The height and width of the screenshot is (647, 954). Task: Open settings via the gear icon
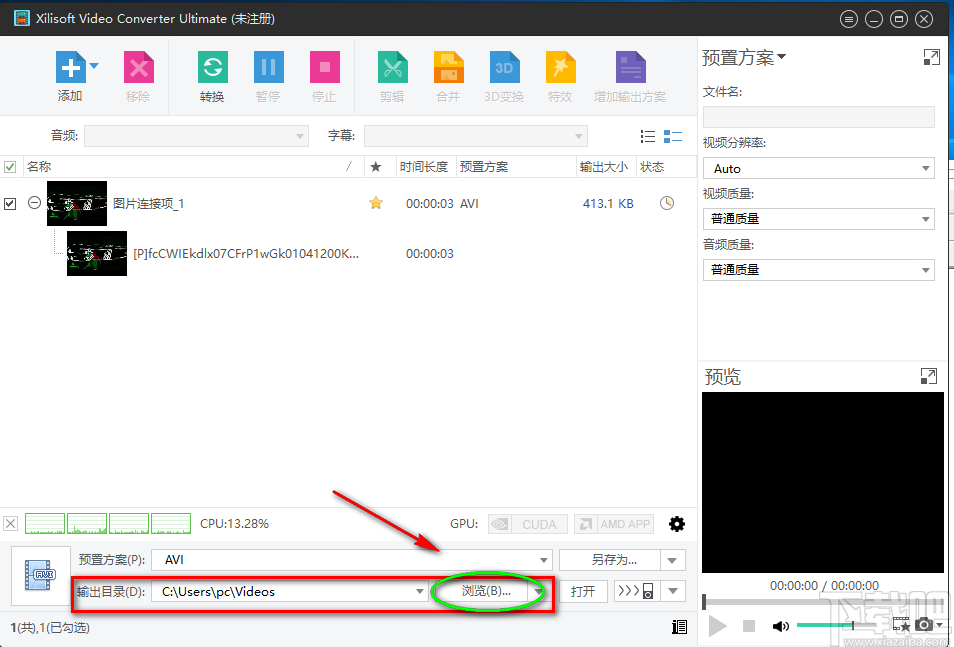677,523
